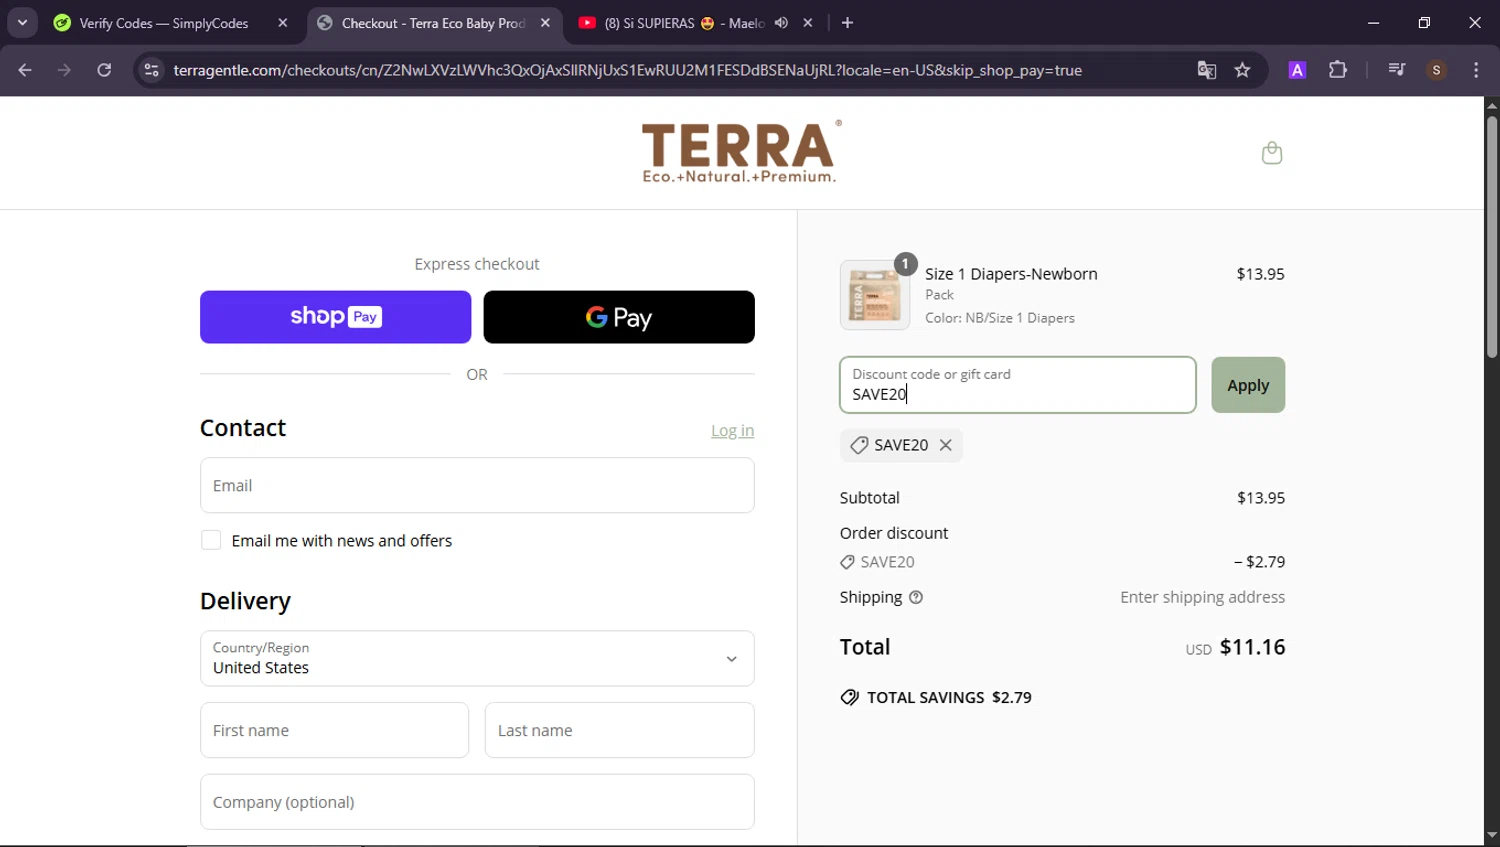
Task: Pay with Google Pay button
Action: pyautogui.click(x=619, y=317)
